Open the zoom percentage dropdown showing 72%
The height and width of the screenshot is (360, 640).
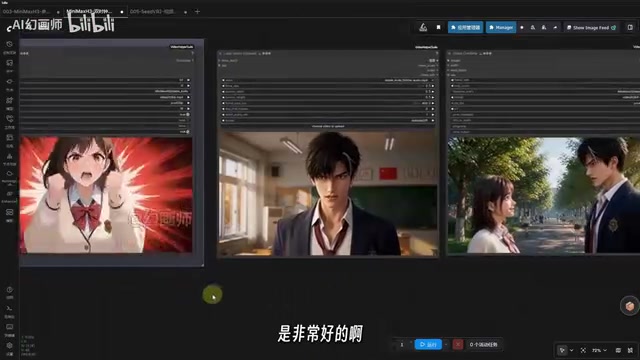pos(599,350)
